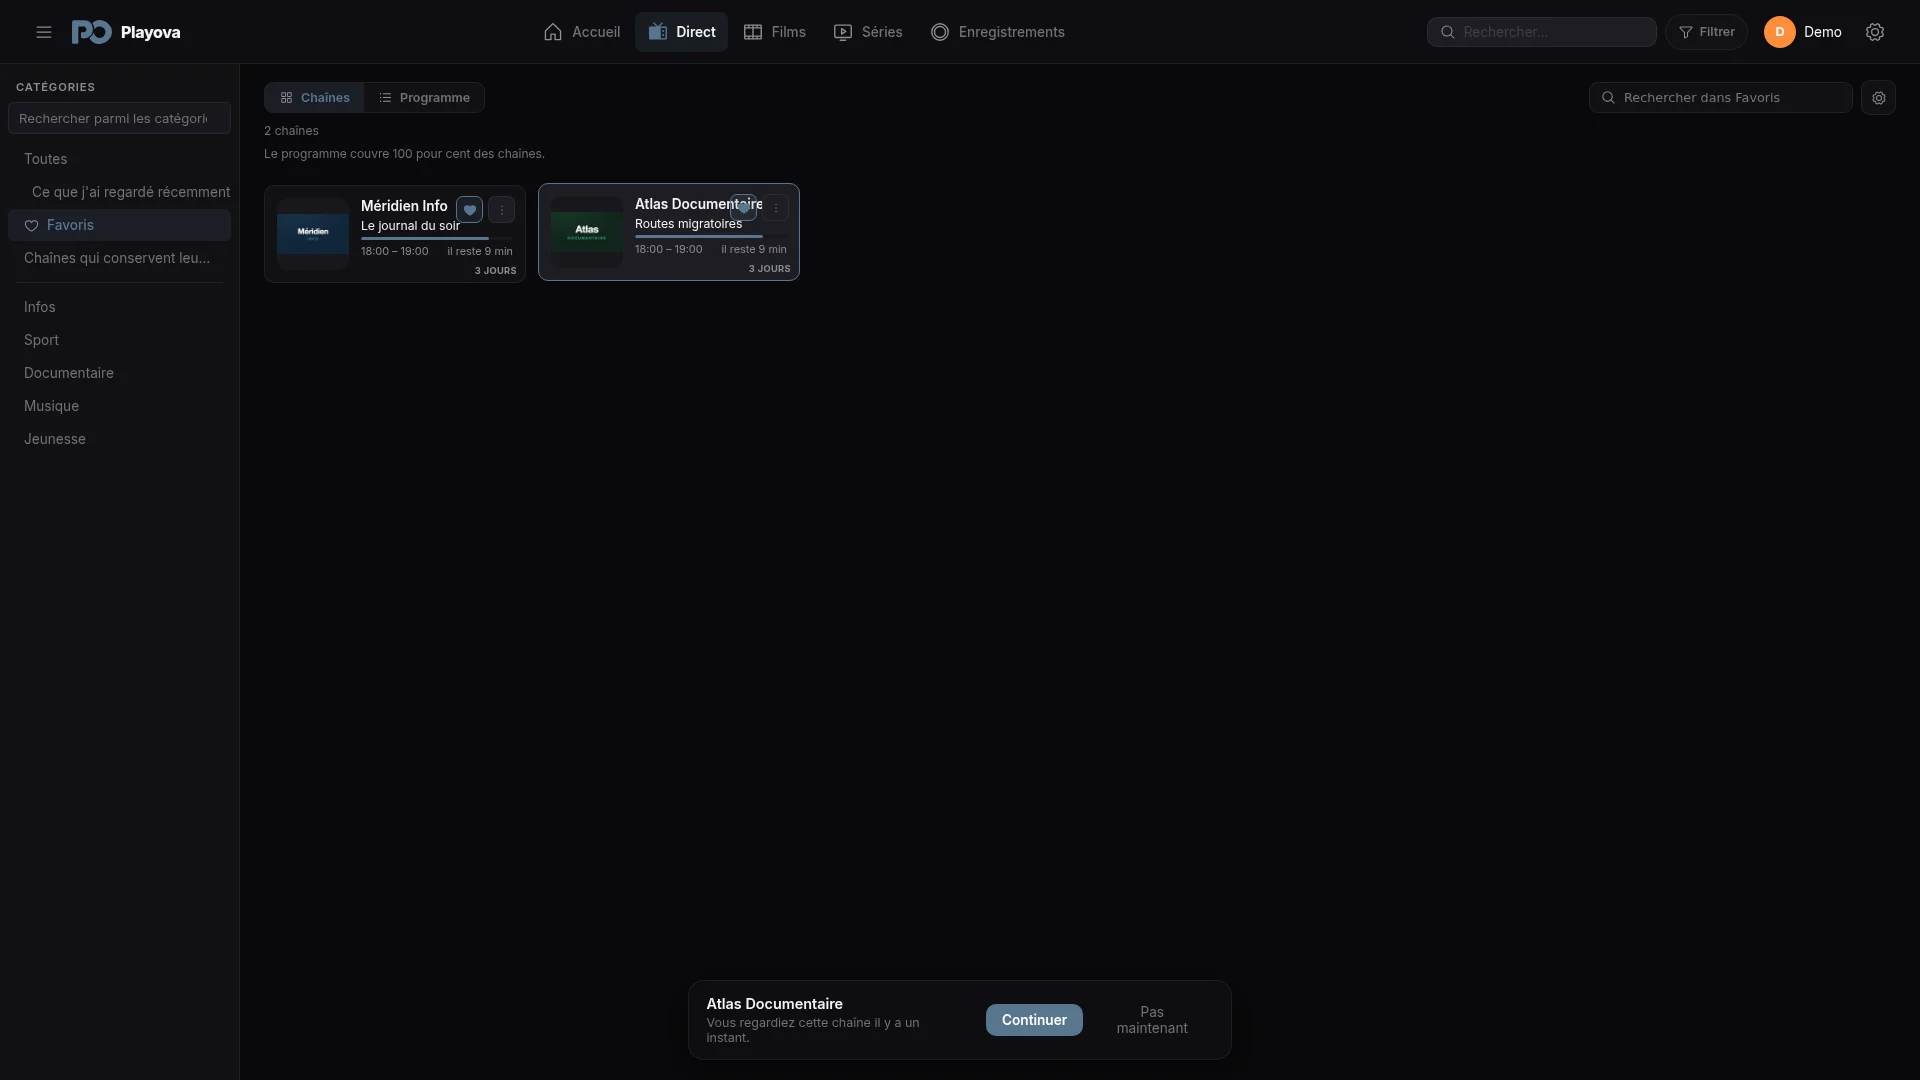1920x1080 pixels.
Task: Click the Demo user avatar
Action: [x=1779, y=32]
